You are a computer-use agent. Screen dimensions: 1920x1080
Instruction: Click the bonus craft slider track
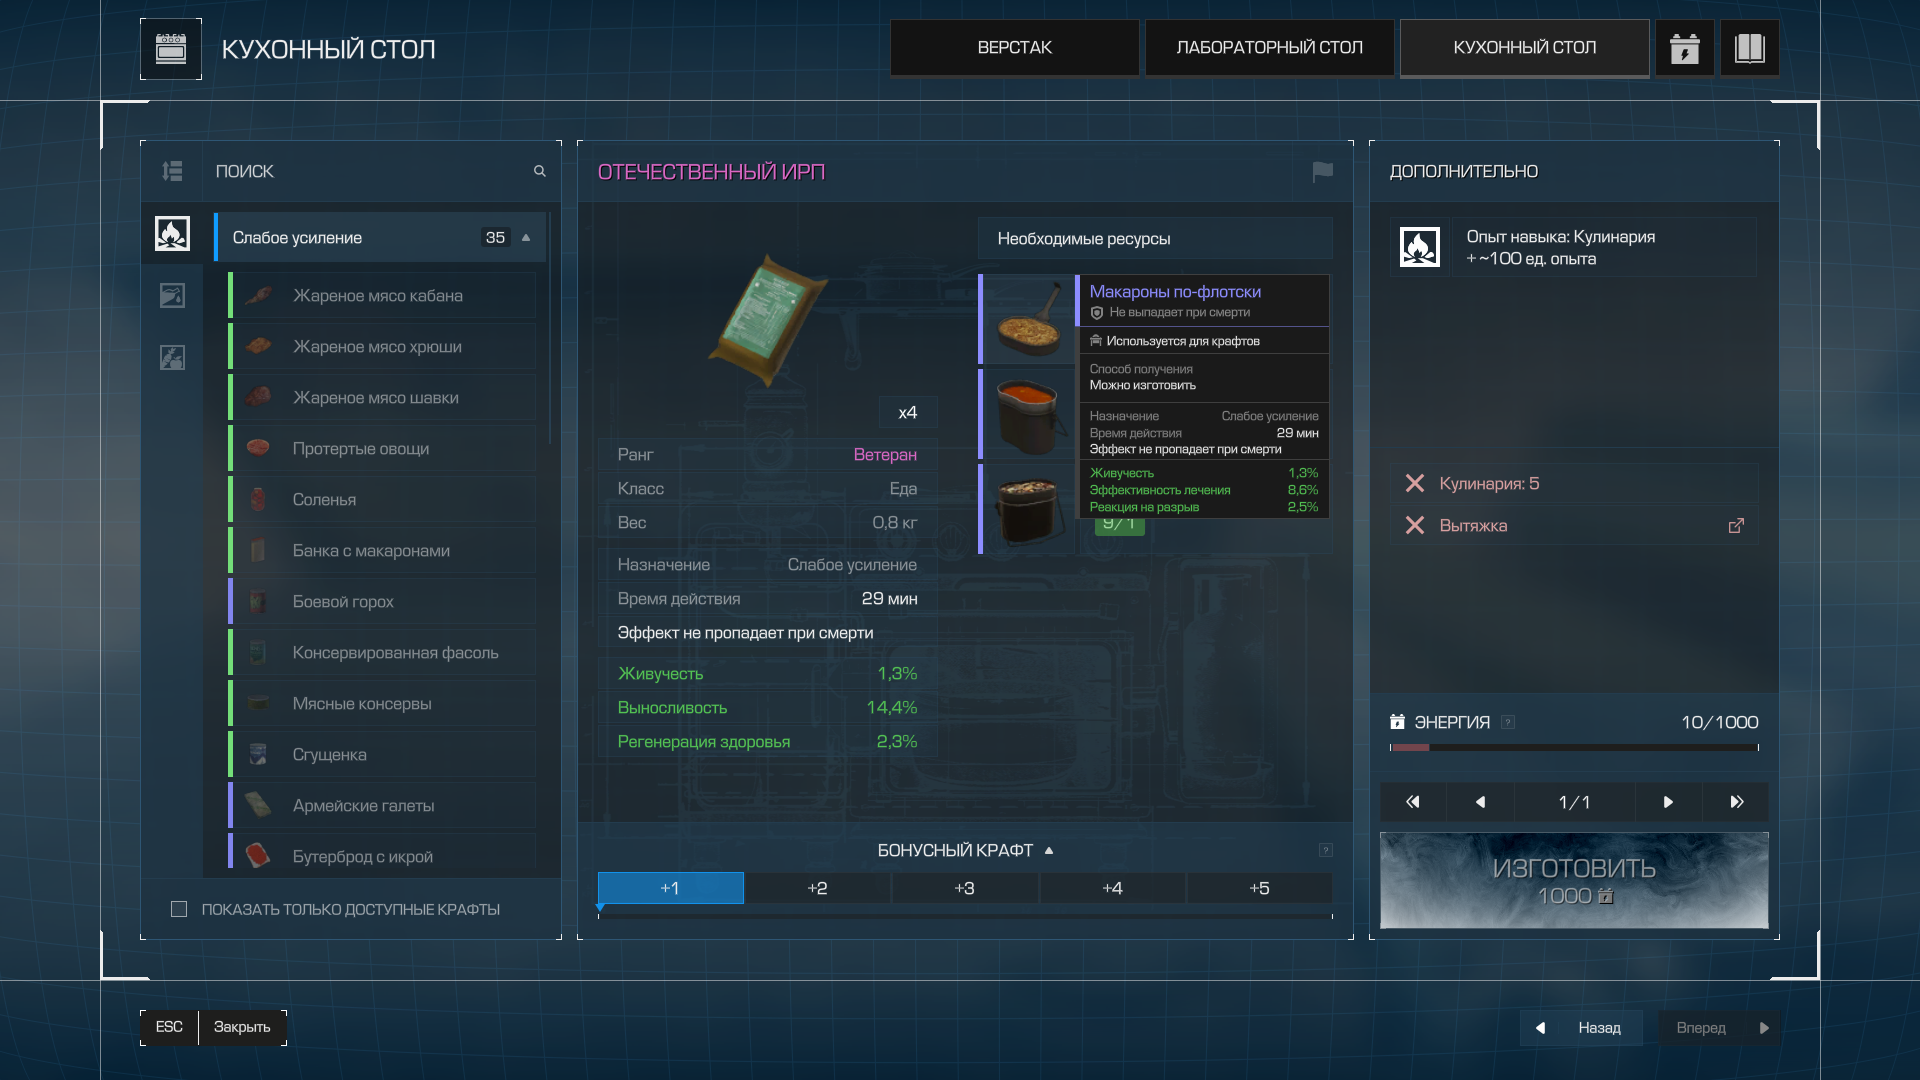coord(965,915)
